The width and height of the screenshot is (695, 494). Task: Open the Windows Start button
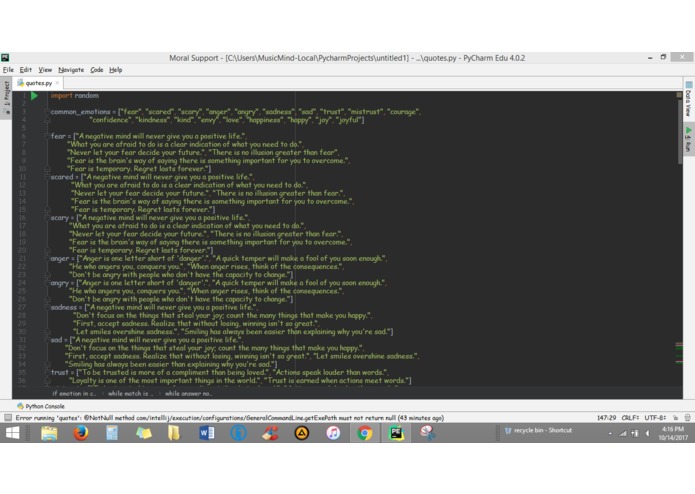point(12,433)
